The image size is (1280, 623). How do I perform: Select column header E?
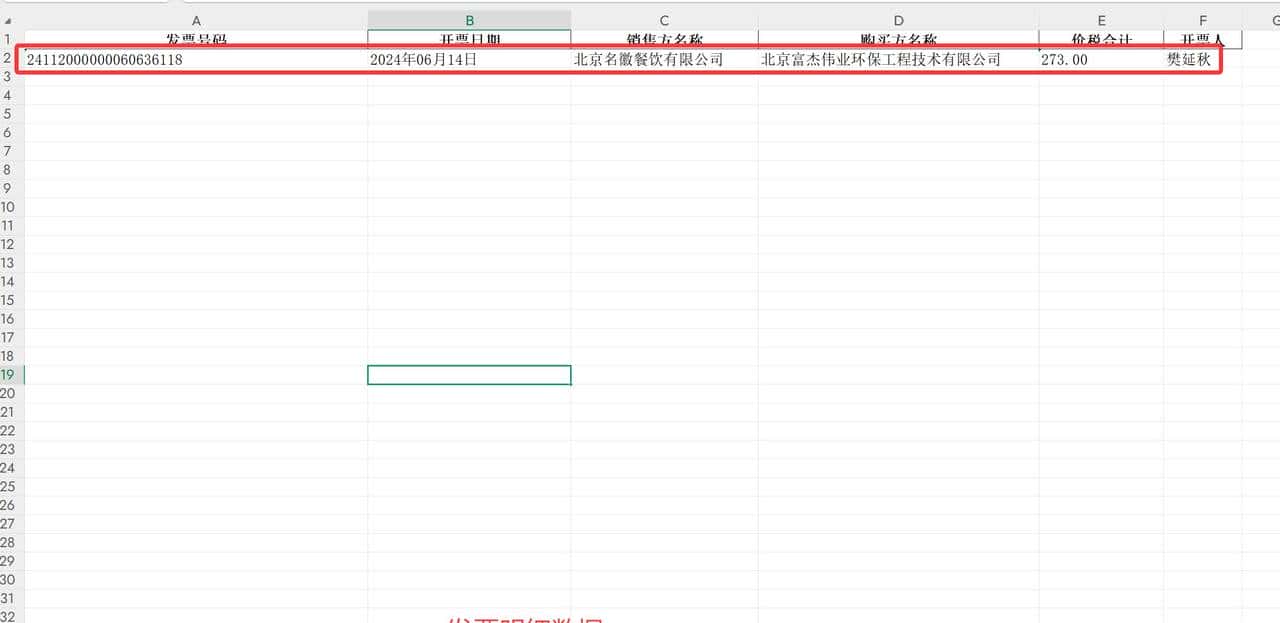1101,19
